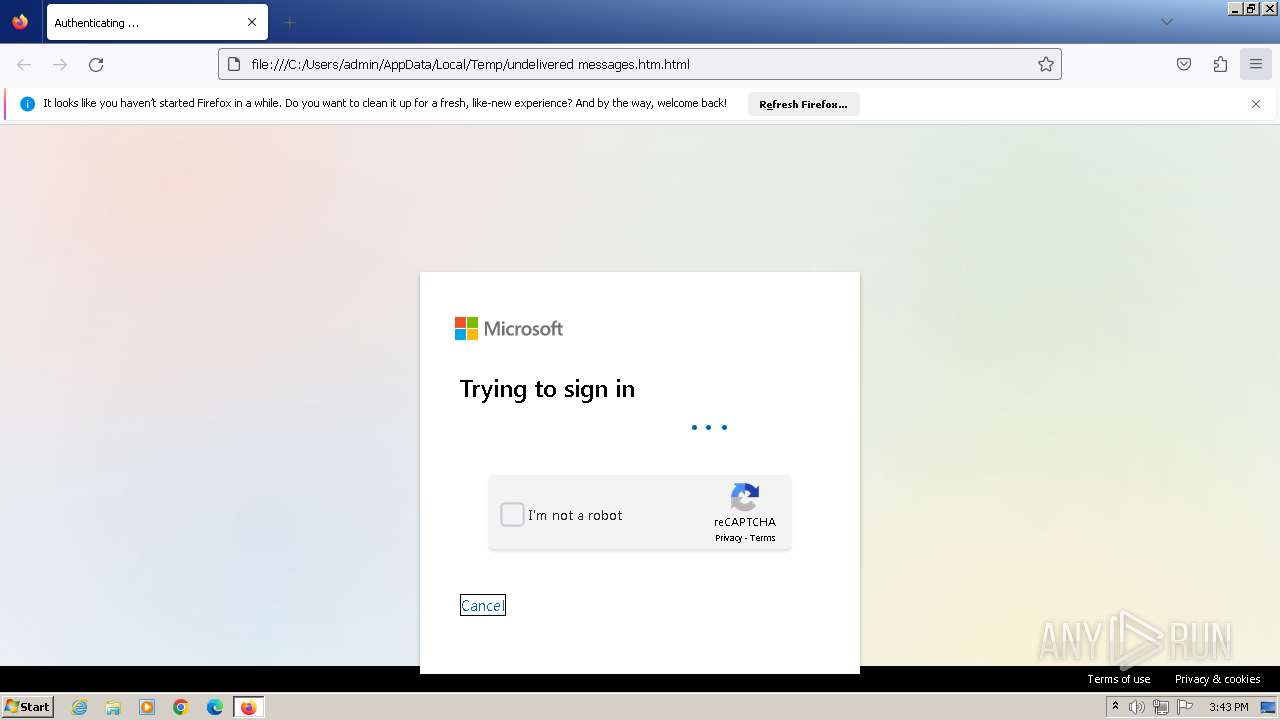Open File Explorer from taskbar

113,707
